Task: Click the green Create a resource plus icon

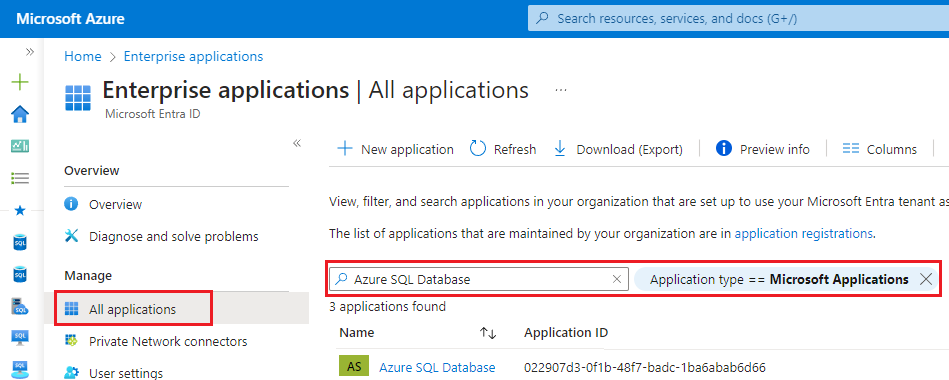Action: coord(21,82)
